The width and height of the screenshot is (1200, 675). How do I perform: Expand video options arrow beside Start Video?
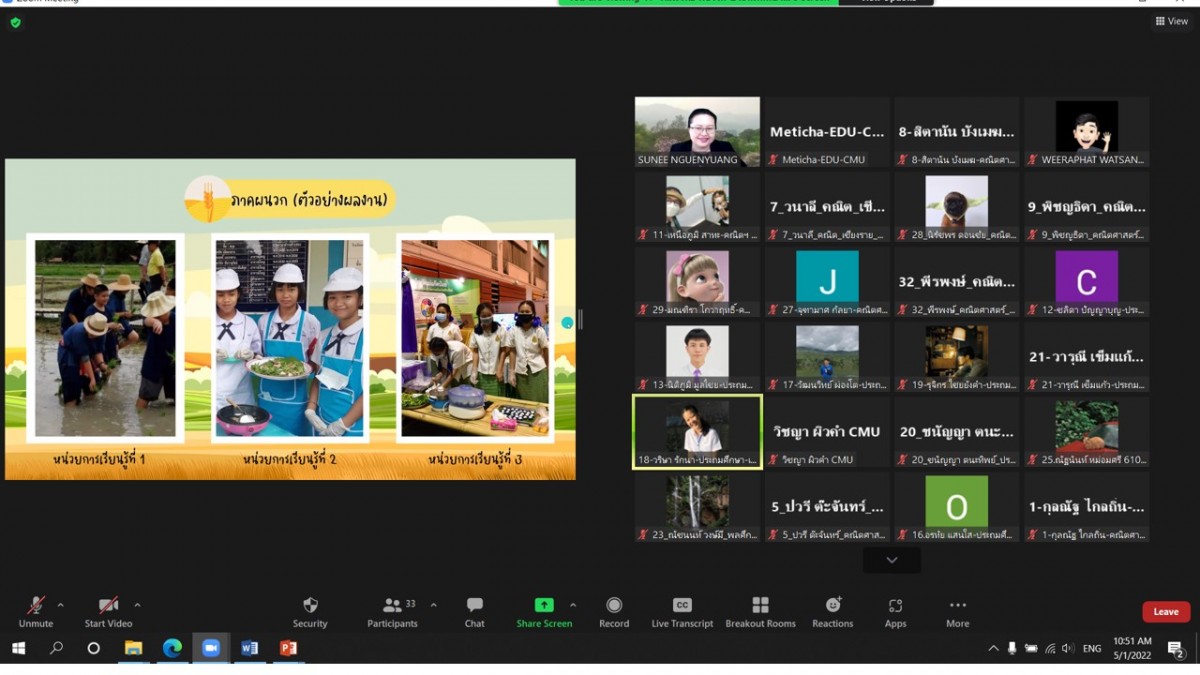coord(137,605)
